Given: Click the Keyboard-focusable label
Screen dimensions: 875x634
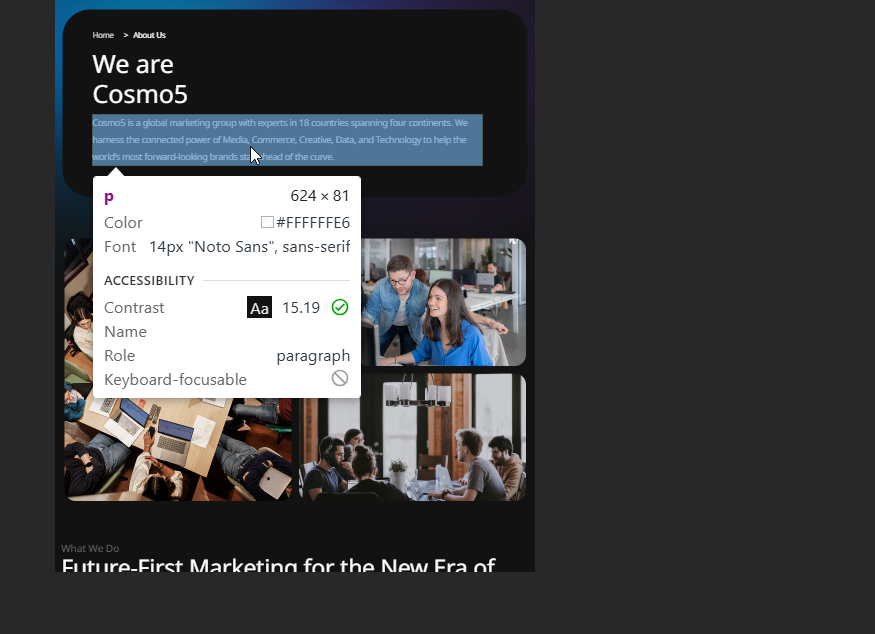Looking at the screenshot, I should (x=175, y=380).
